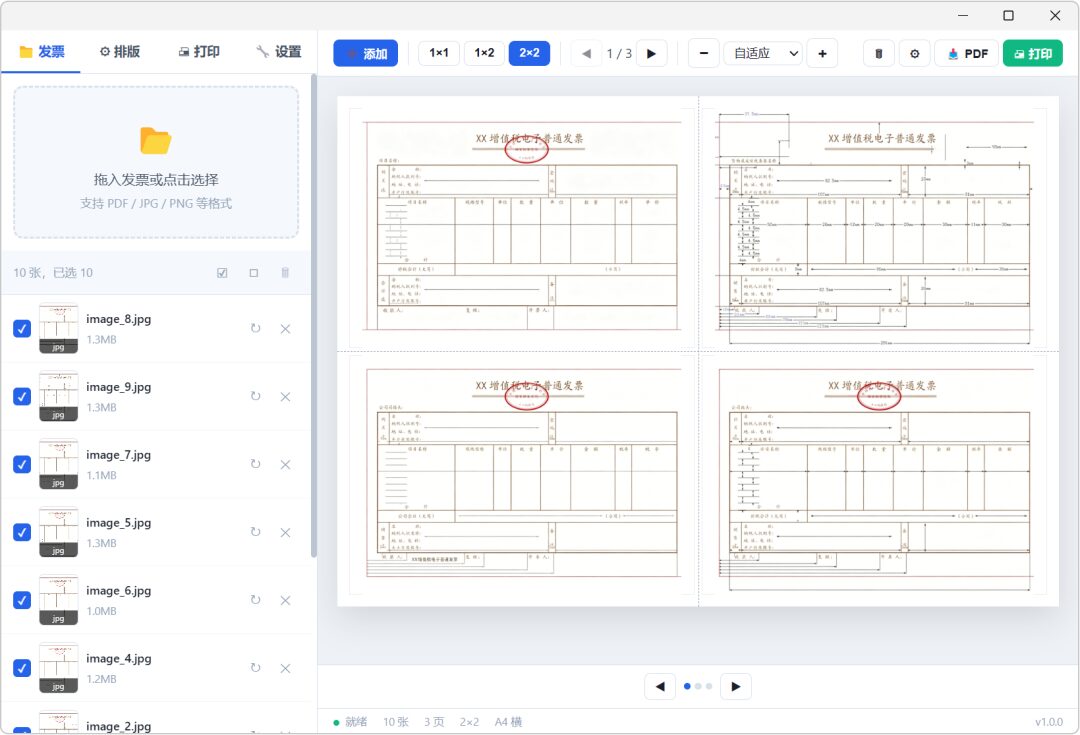Uncheck image_9.jpg checkbox
The width and height of the screenshot is (1080, 735).
pyautogui.click(x=22, y=397)
